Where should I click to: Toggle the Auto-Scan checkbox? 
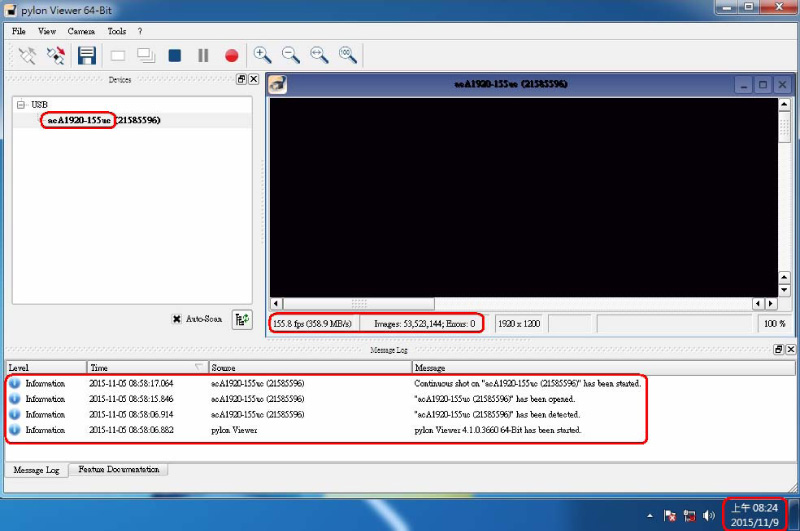click(176, 319)
